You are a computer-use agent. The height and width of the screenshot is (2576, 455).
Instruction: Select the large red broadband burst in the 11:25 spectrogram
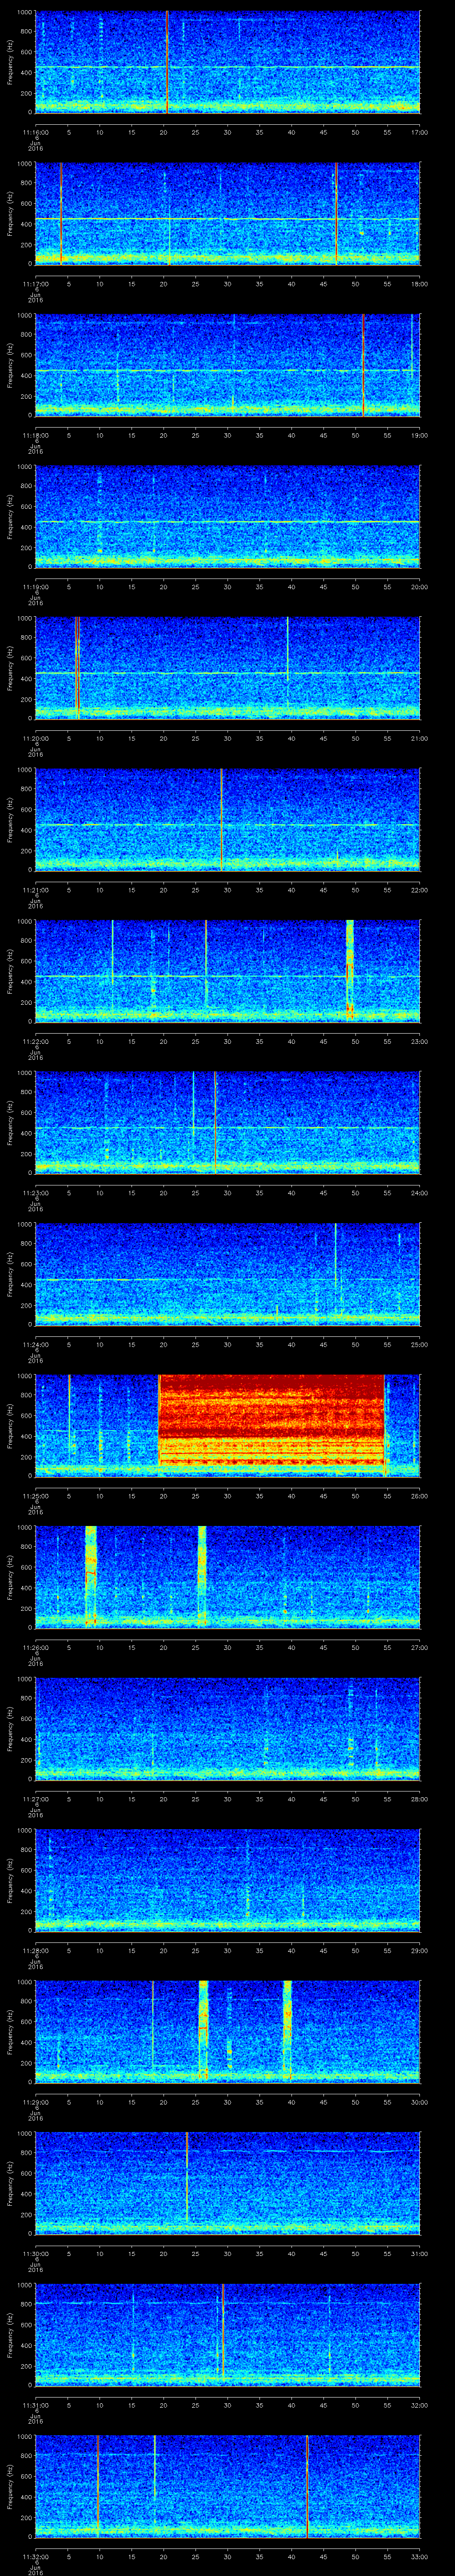(272, 1420)
